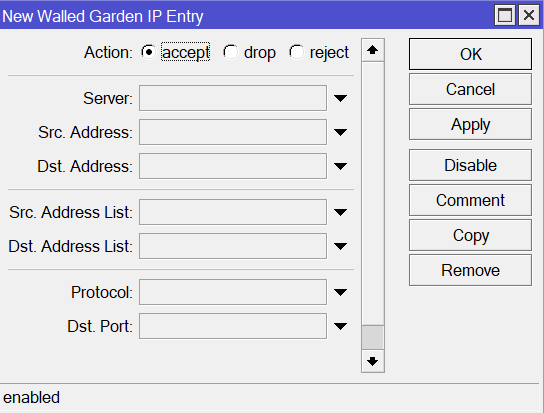Select the accept action radio button
544x413 pixels.
(148, 52)
